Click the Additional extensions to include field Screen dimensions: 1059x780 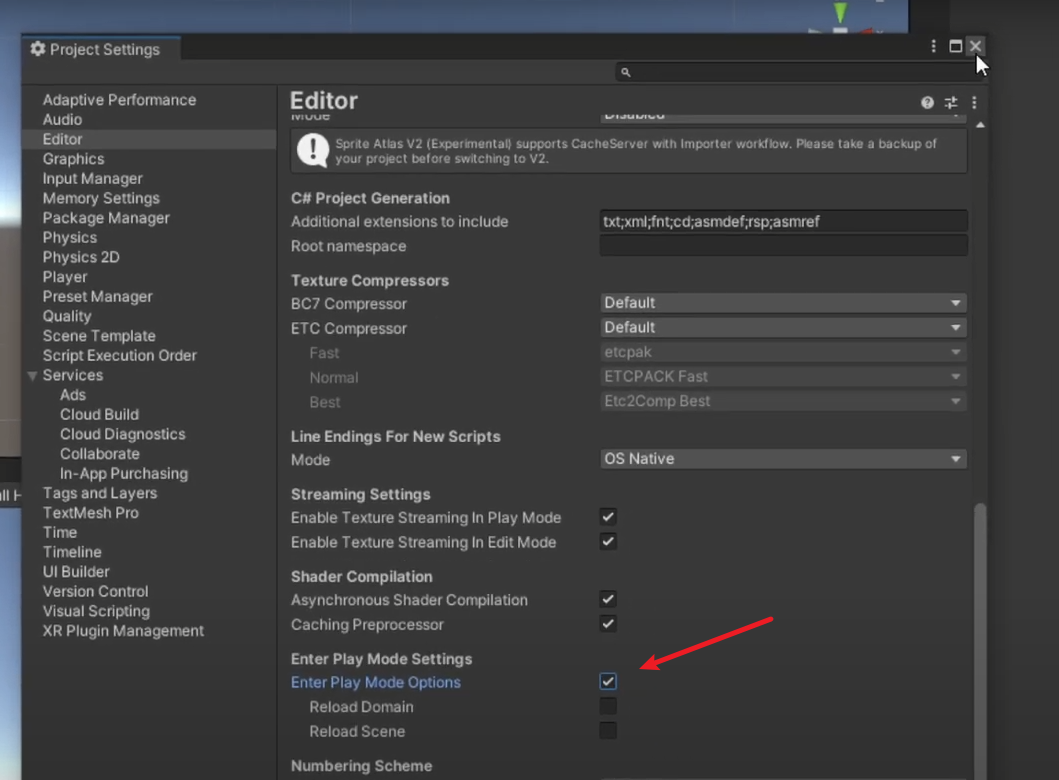click(783, 222)
